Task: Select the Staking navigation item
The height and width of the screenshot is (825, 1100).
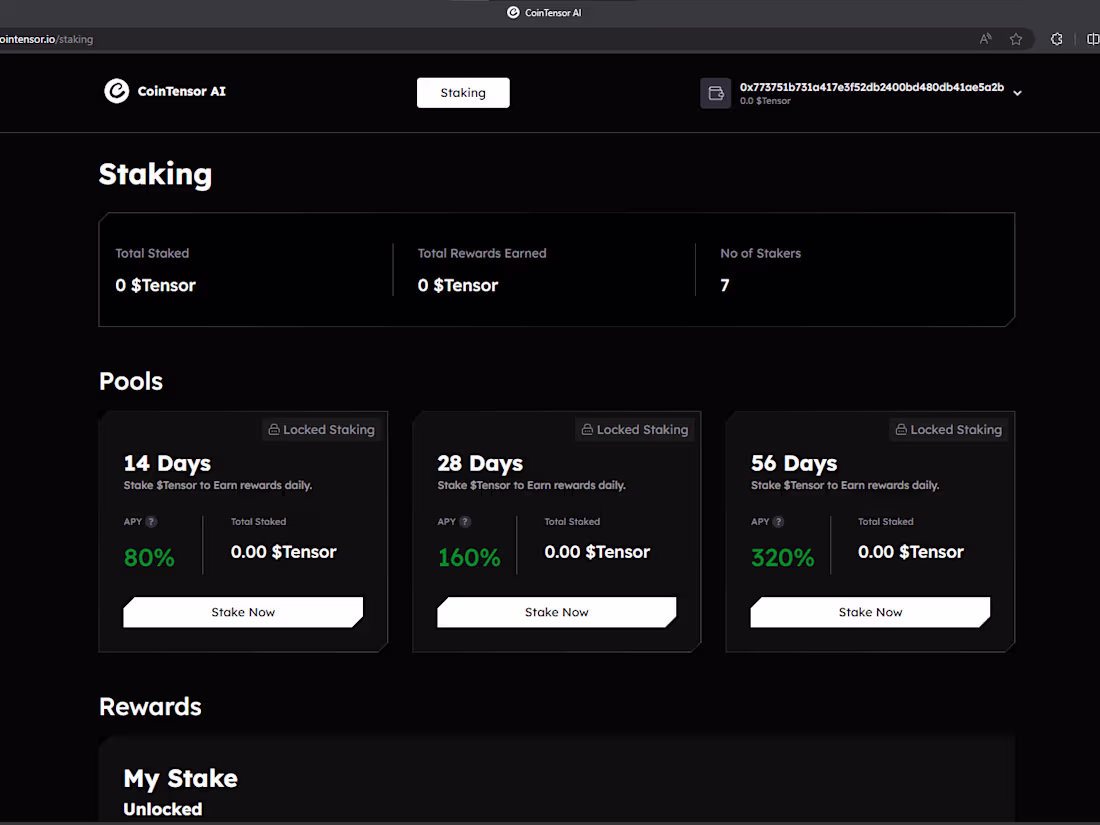Action: pos(463,92)
